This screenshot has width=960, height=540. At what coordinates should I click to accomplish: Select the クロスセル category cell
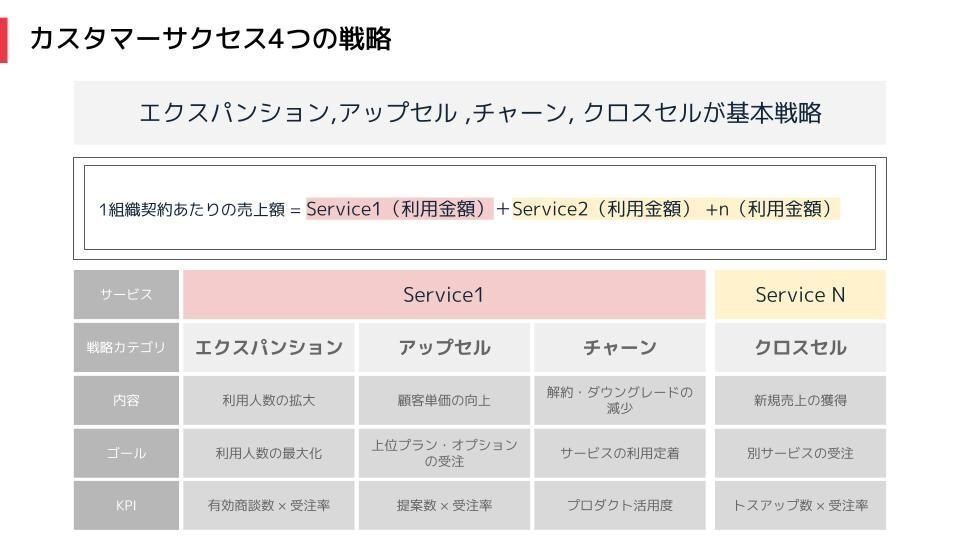pyautogui.click(x=800, y=347)
